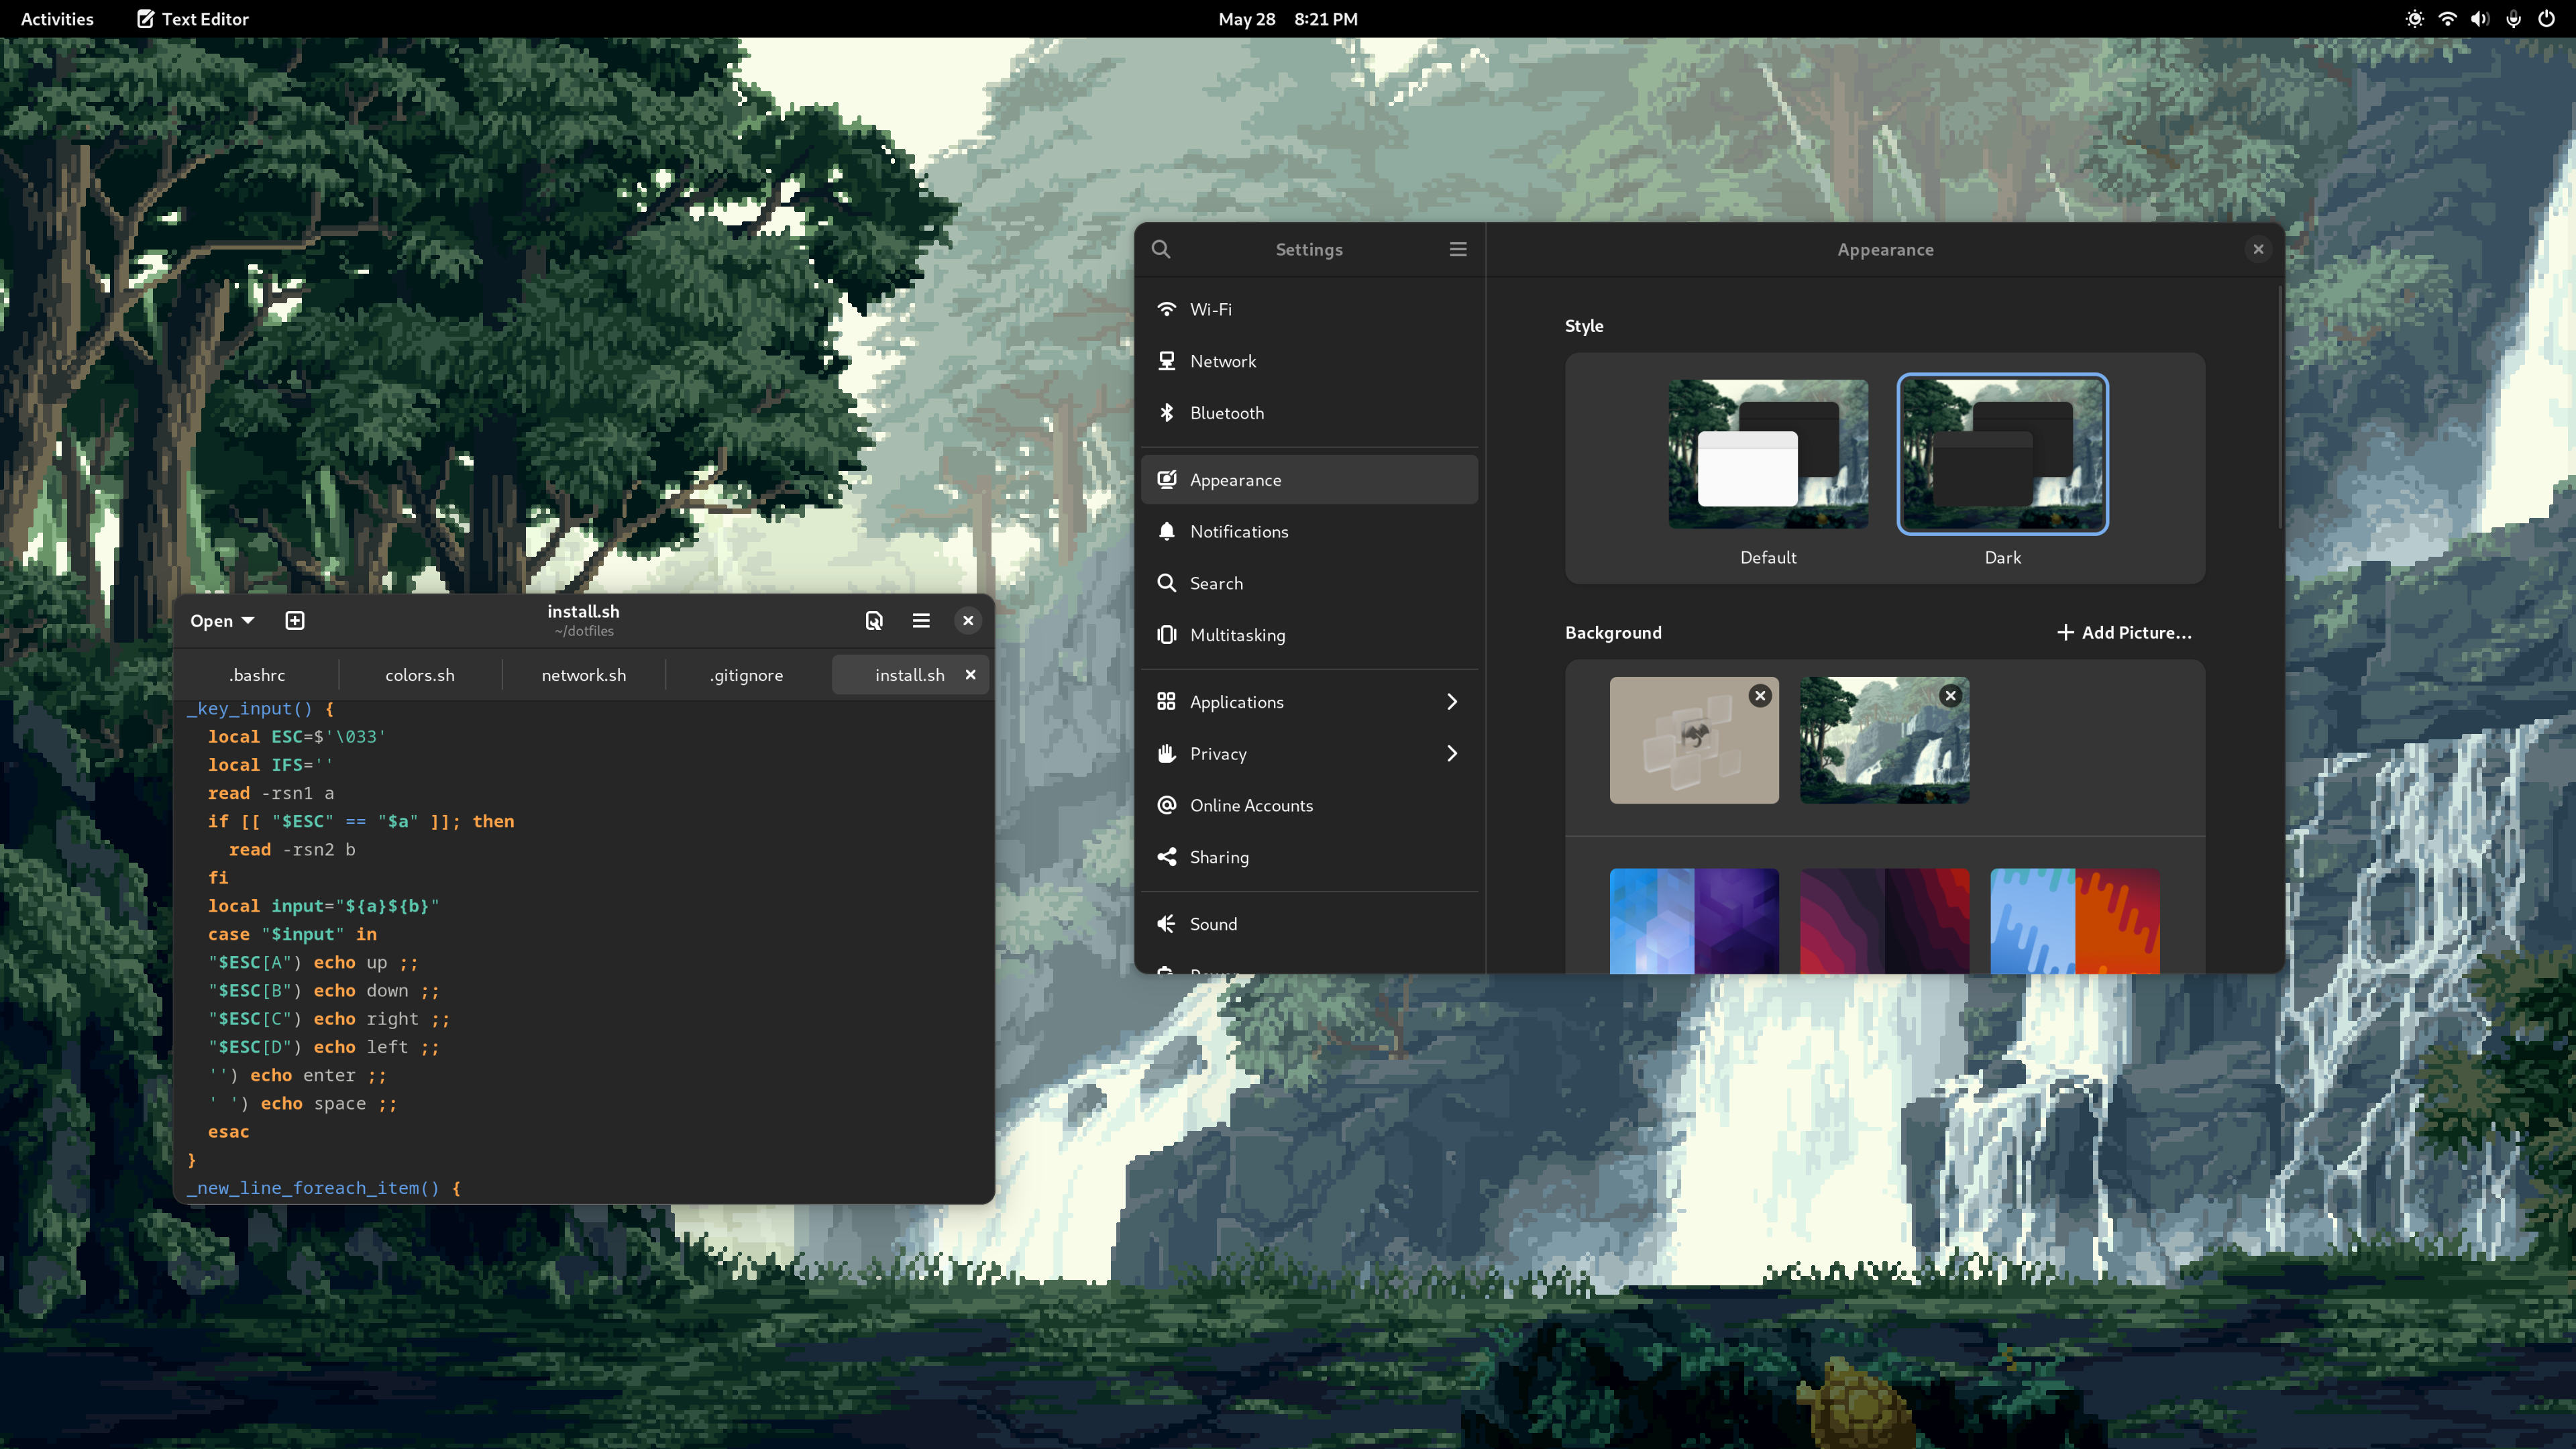The height and width of the screenshot is (1449, 2576).
Task: Toggle the document preview mode in Text Editor
Action: coord(874,620)
